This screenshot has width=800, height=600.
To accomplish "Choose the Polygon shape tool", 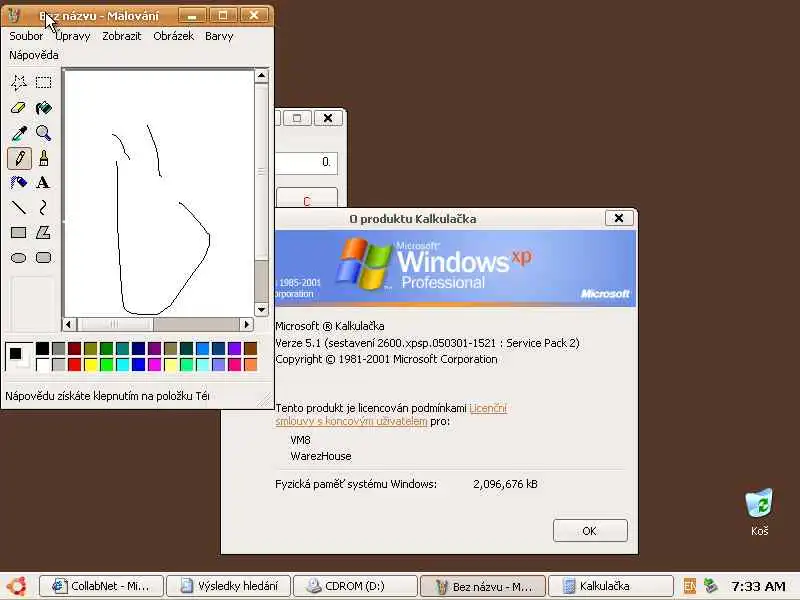I will (43, 233).
